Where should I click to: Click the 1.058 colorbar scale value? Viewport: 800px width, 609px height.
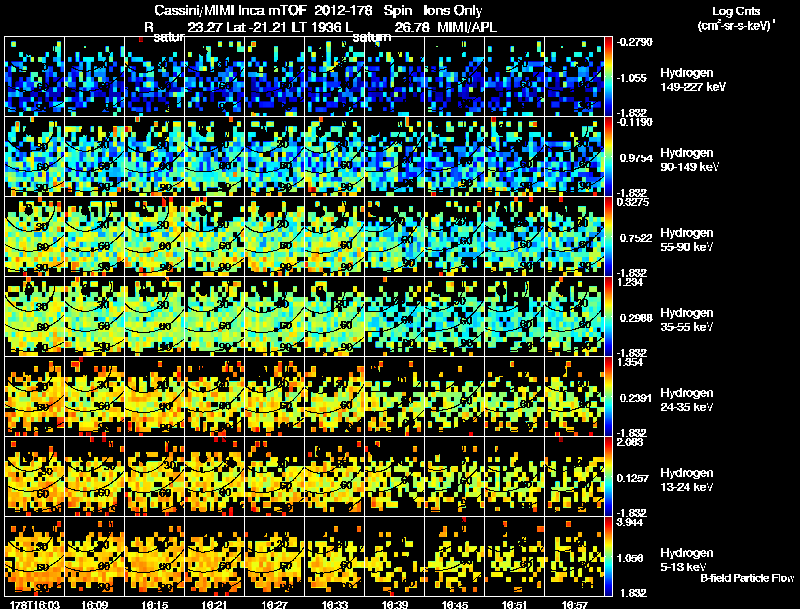[x=631, y=558]
